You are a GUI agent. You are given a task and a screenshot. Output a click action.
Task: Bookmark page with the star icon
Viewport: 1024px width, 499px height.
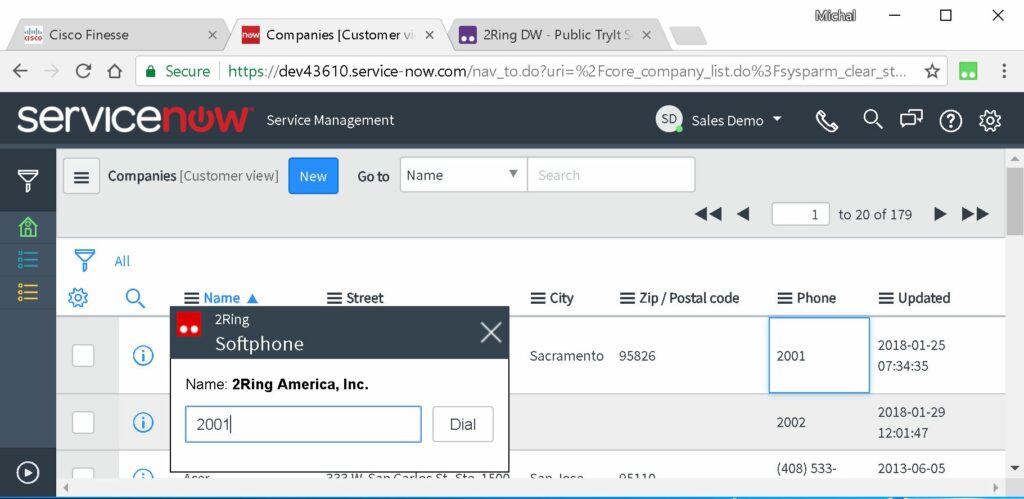[932, 71]
